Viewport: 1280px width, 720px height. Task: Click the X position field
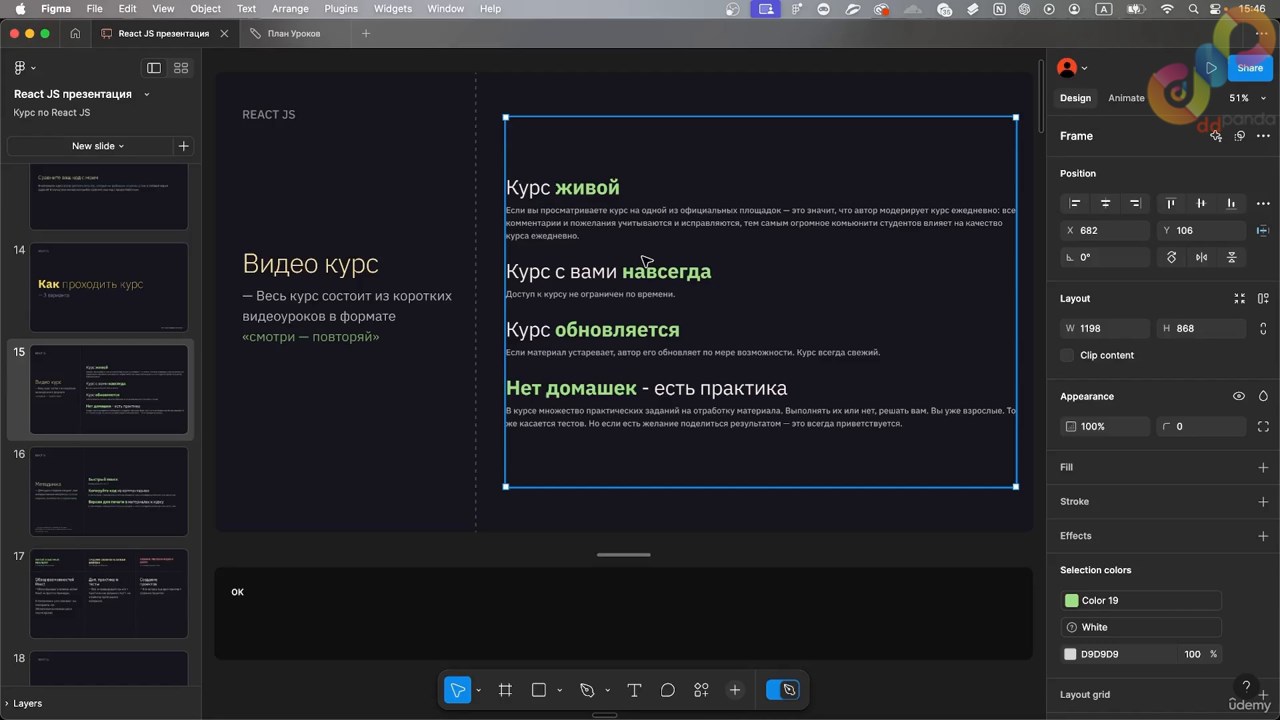click(x=1104, y=230)
